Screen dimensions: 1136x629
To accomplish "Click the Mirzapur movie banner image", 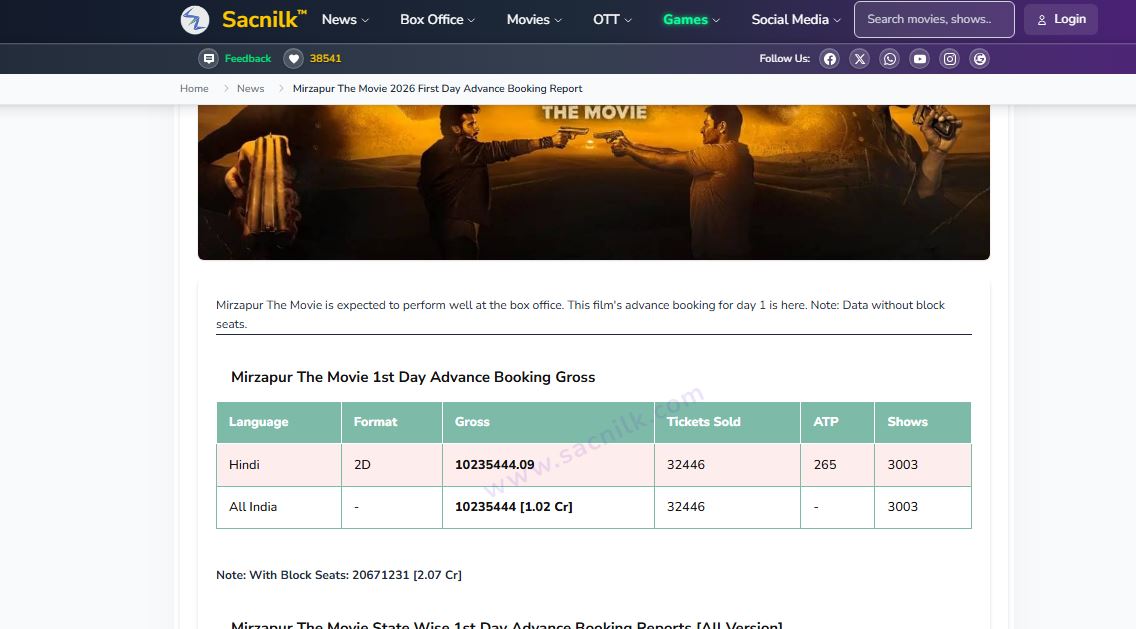I will tap(593, 182).
